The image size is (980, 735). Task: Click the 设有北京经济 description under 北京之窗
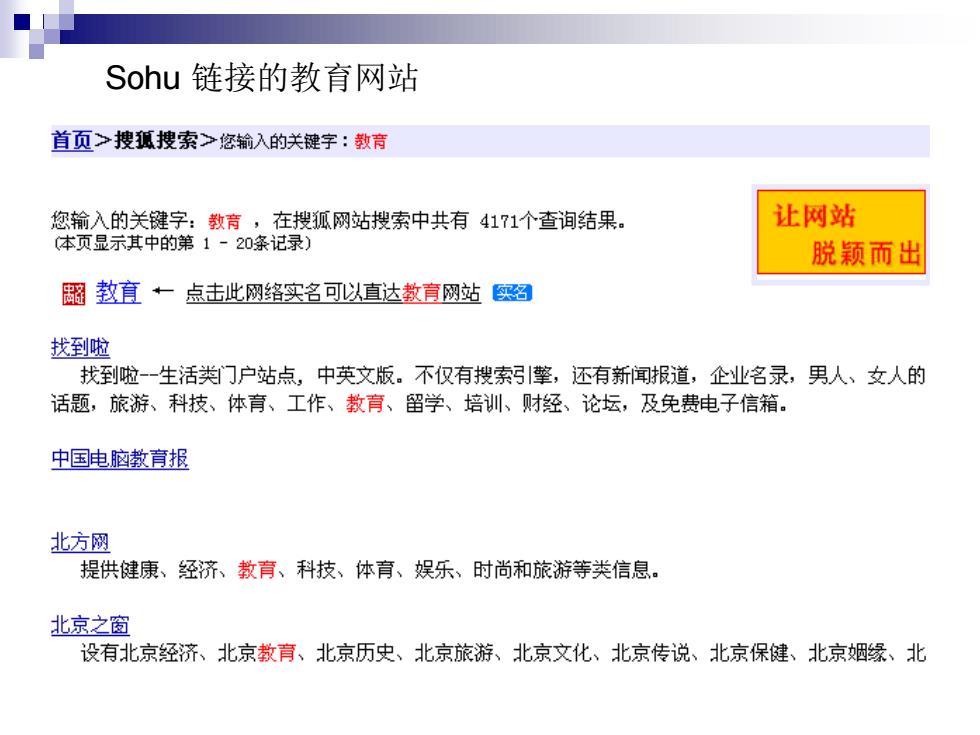[x=503, y=653]
